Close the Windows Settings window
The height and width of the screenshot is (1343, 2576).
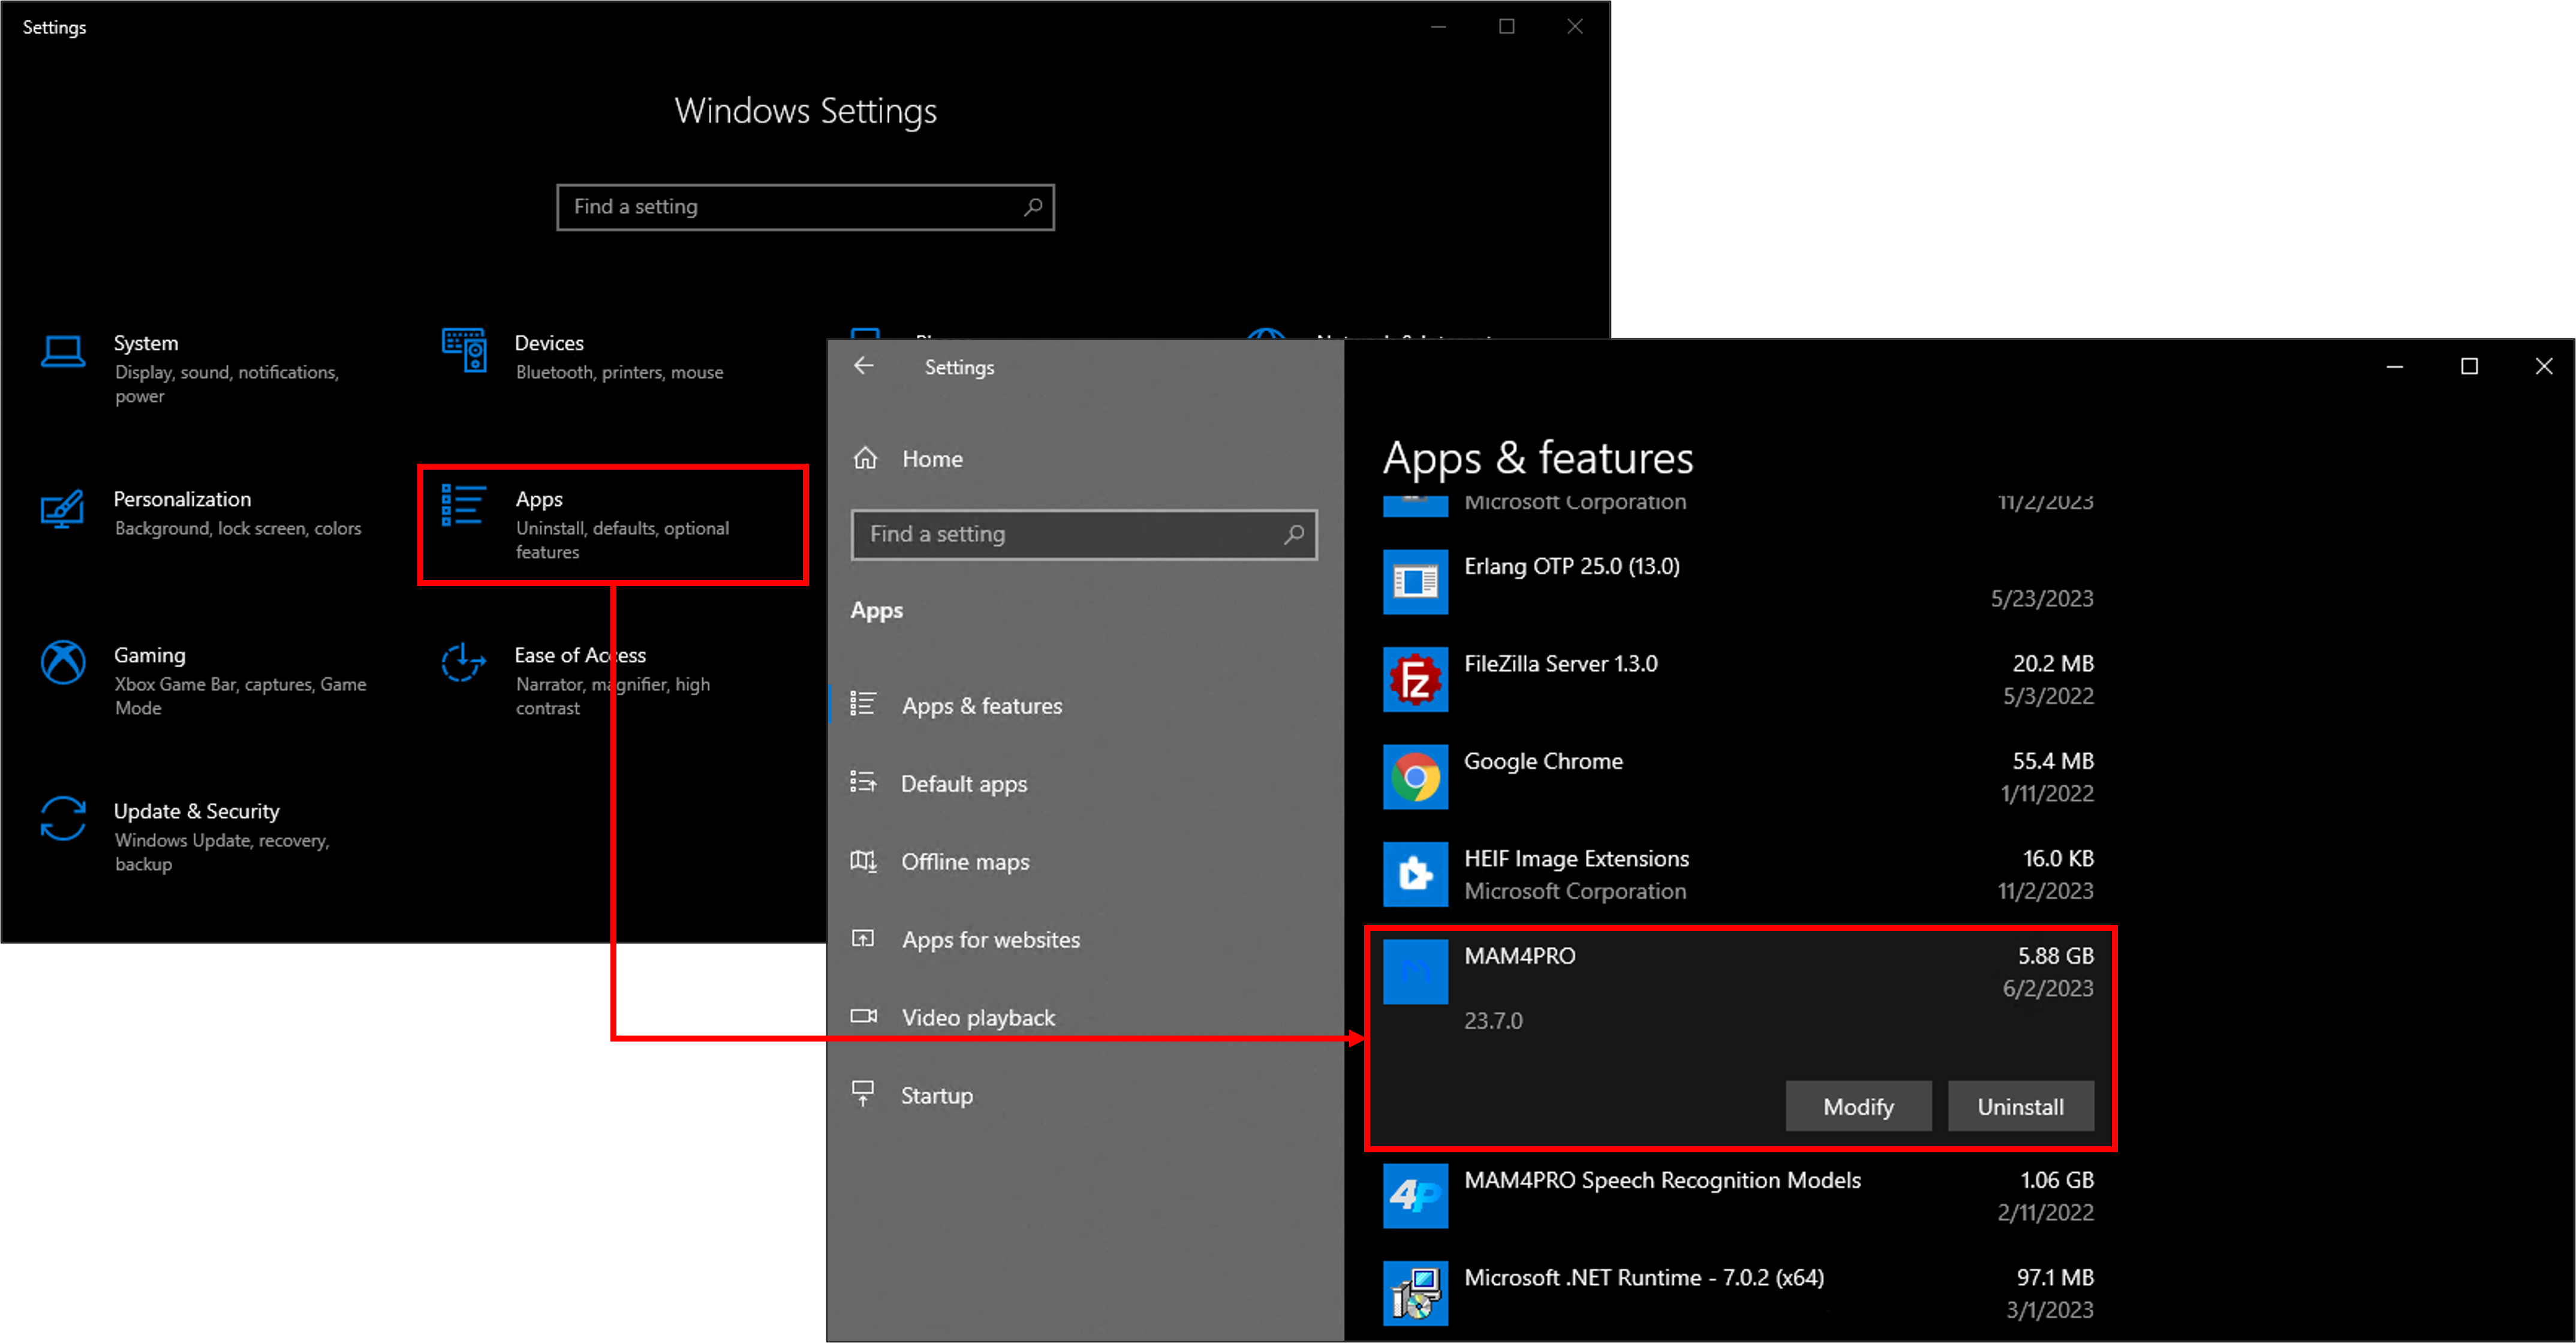pos(1574,27)
